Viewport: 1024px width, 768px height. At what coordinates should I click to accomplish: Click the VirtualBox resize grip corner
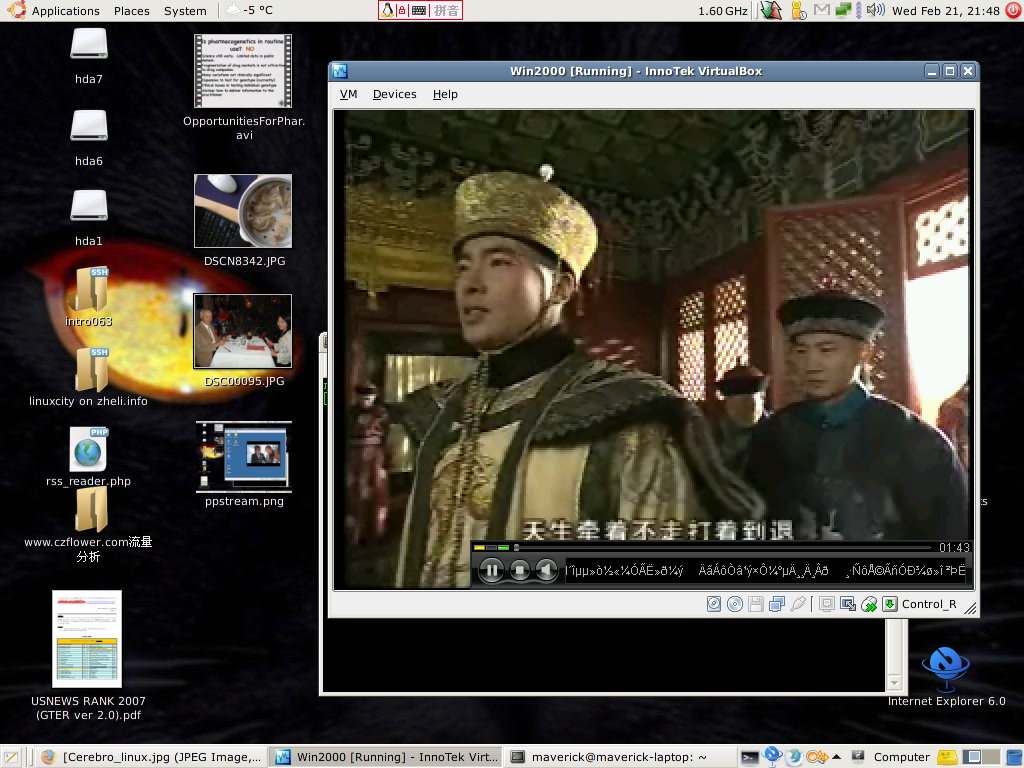tap(970, 608)
